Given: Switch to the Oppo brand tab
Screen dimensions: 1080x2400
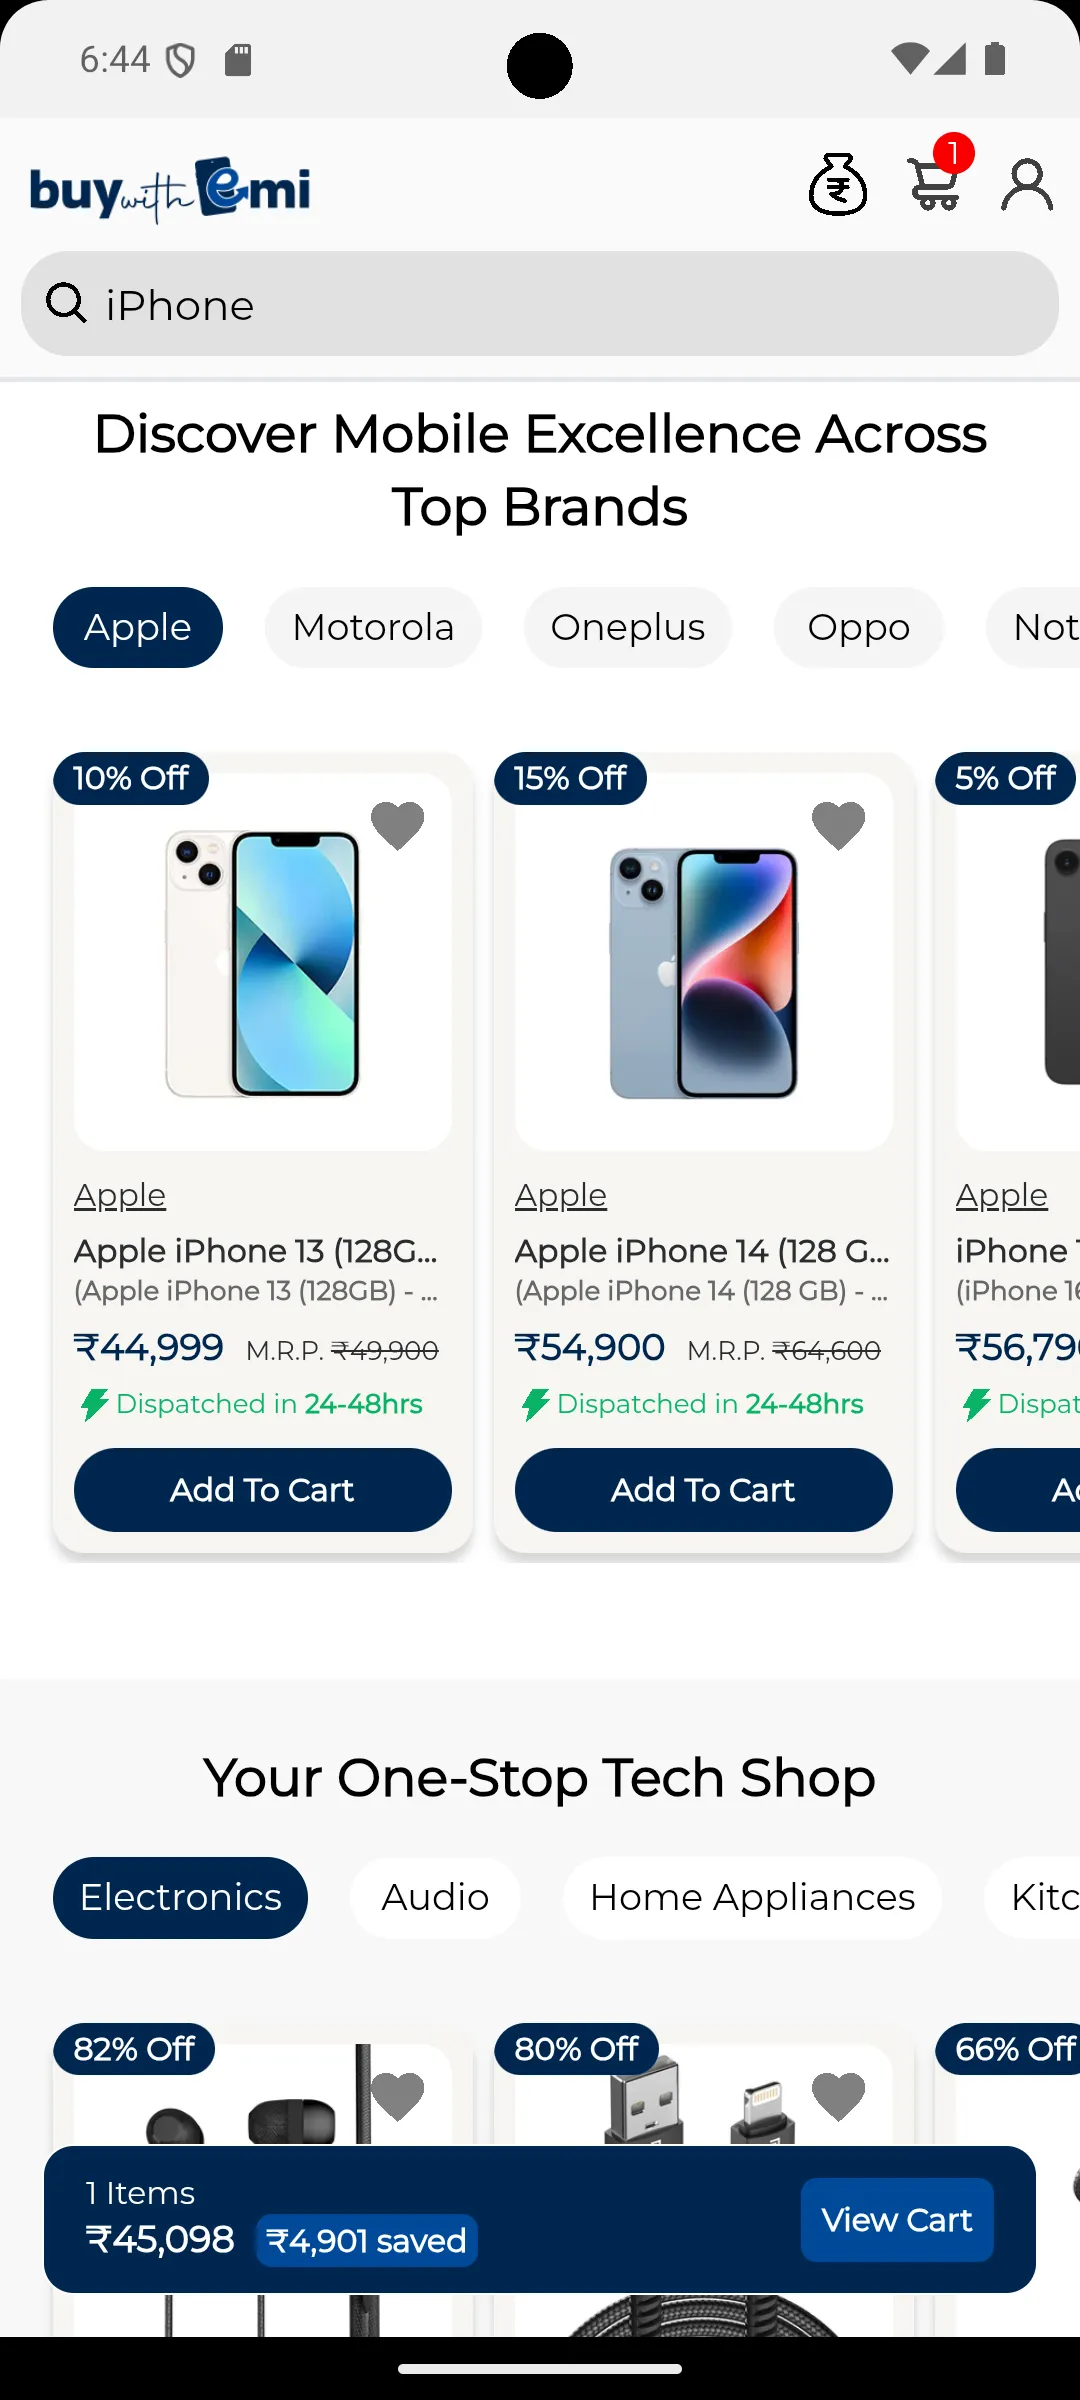Looking at the screenshot, I should point(858,627).
